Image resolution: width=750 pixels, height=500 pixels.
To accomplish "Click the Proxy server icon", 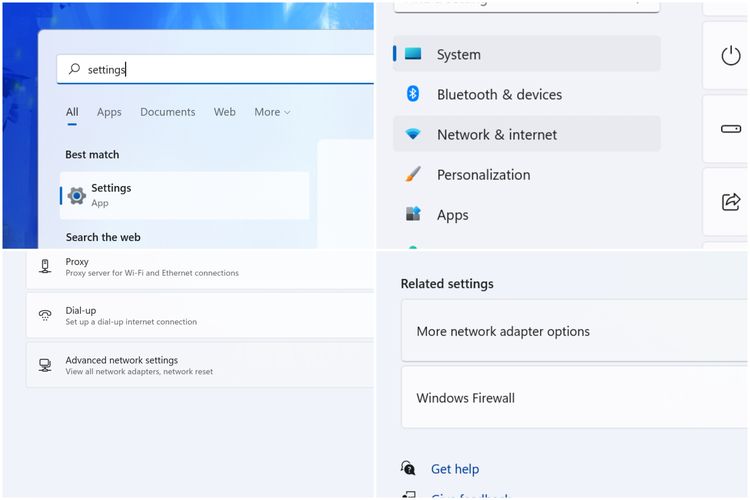I will (x=45, y=267).
